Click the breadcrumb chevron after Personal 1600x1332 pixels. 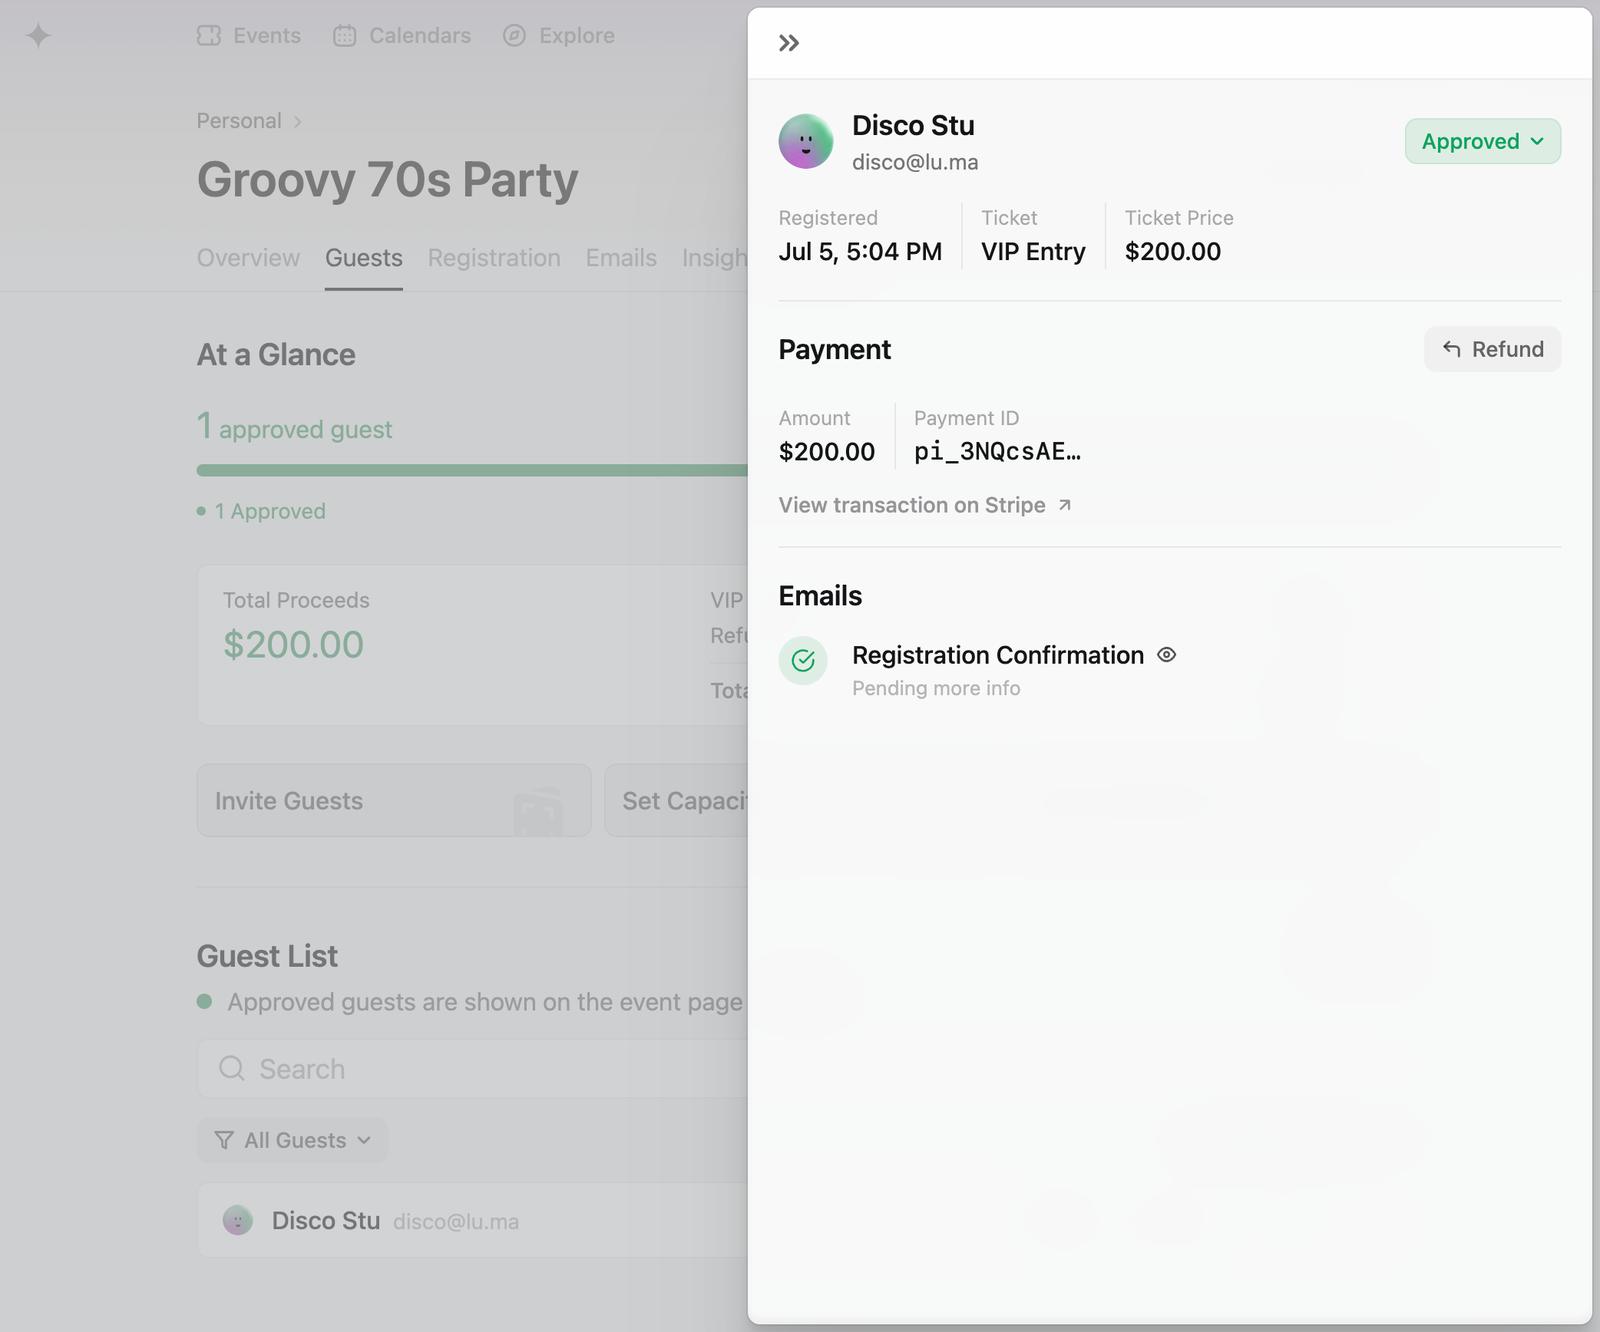[x=297, y=122]
